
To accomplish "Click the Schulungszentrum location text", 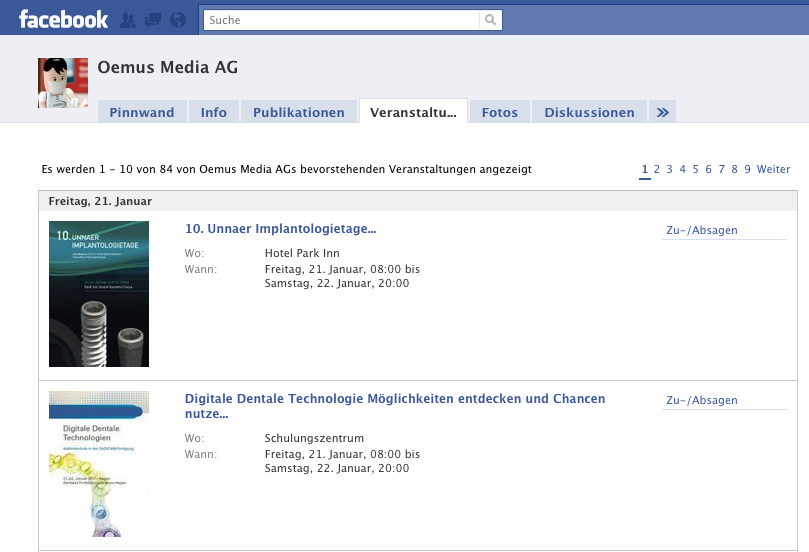I will click(x=314, y=438).
